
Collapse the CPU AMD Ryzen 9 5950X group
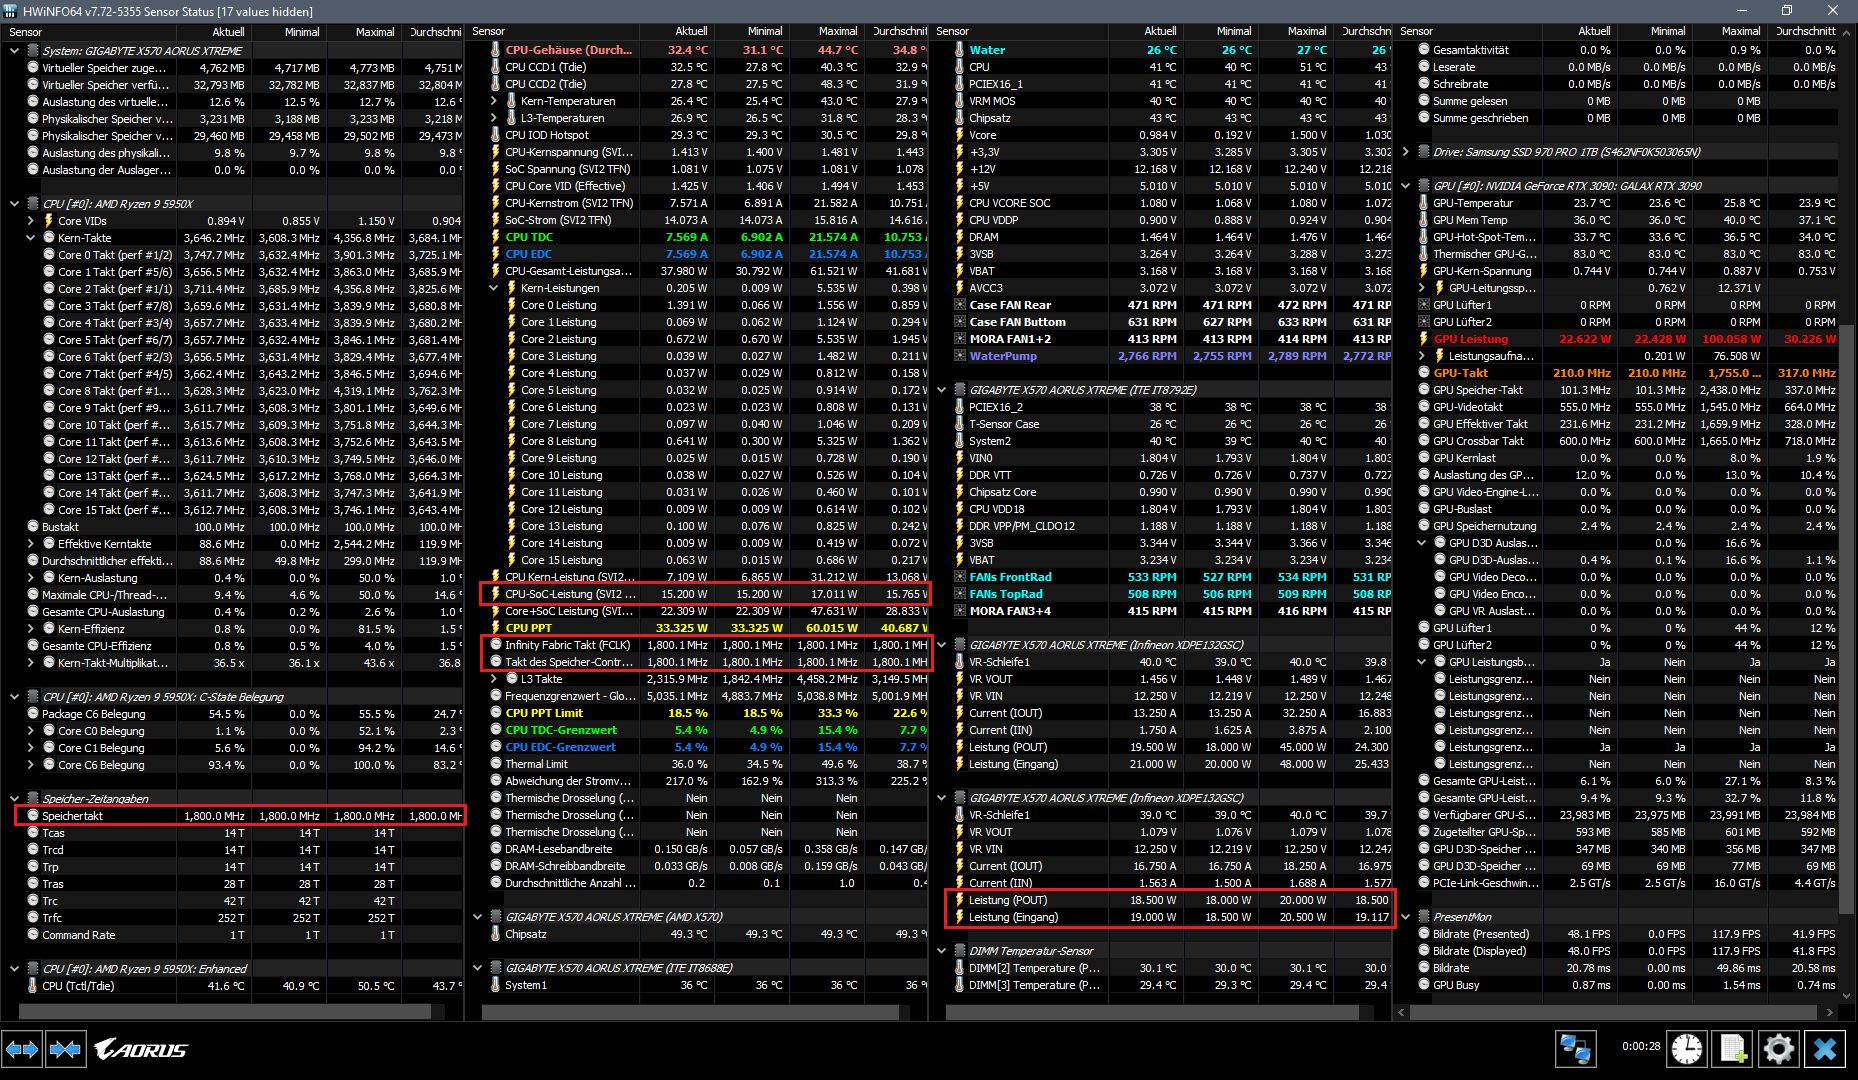[14, 203]
